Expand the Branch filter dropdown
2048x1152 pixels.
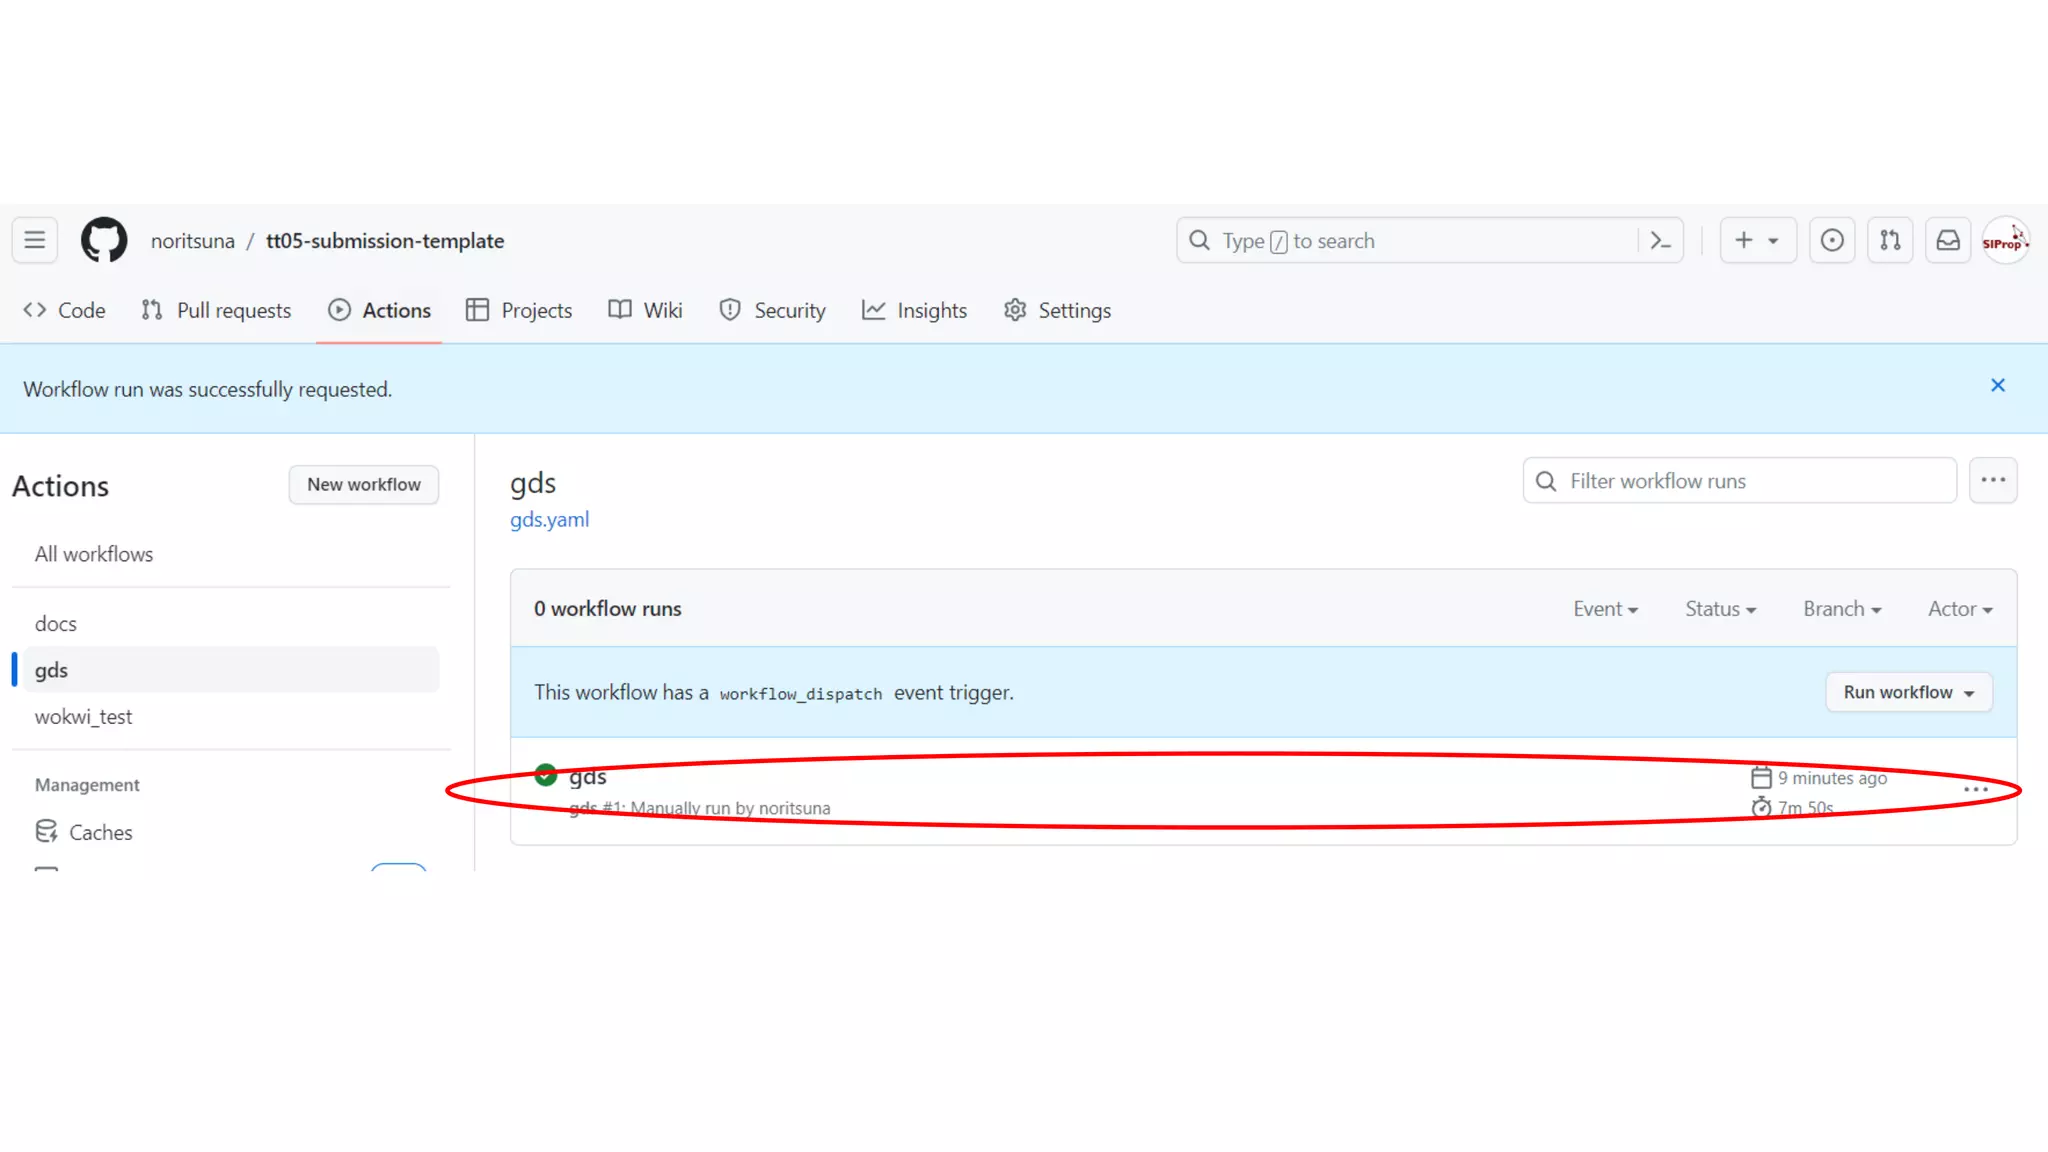tap(1842, 609)
